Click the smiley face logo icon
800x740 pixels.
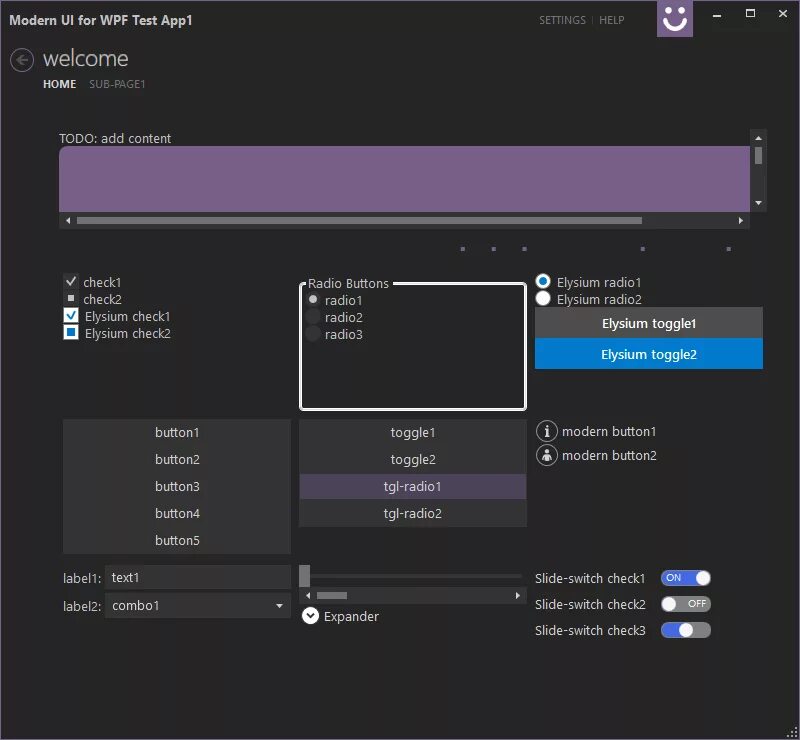[x=674, y=18]
